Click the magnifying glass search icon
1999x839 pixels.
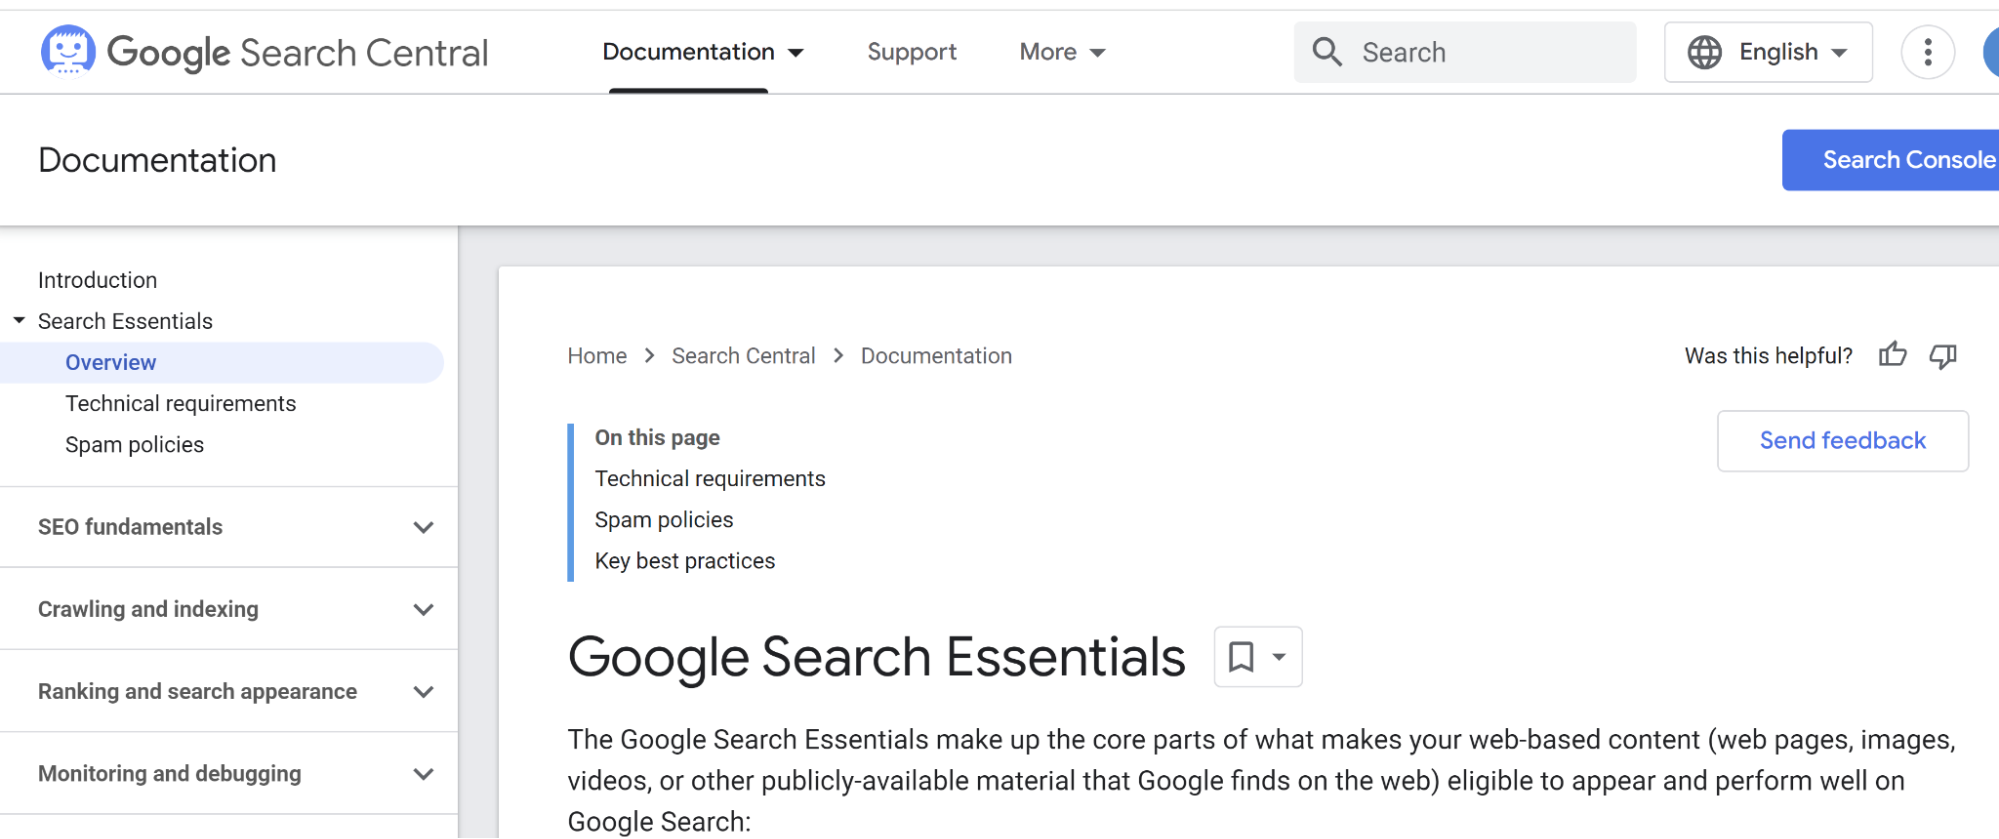(x=1326, y=52)
